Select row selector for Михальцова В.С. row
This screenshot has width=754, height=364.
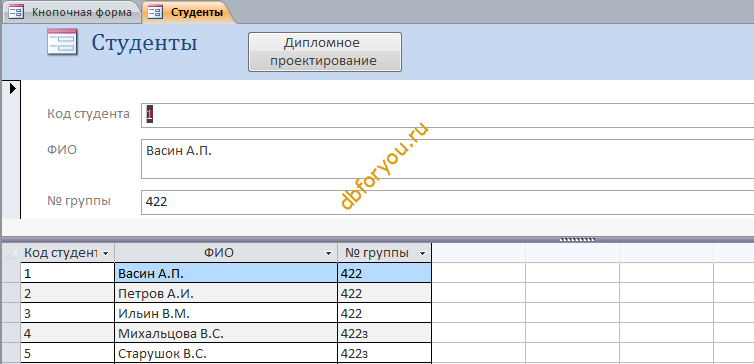[x=12, y=333]
